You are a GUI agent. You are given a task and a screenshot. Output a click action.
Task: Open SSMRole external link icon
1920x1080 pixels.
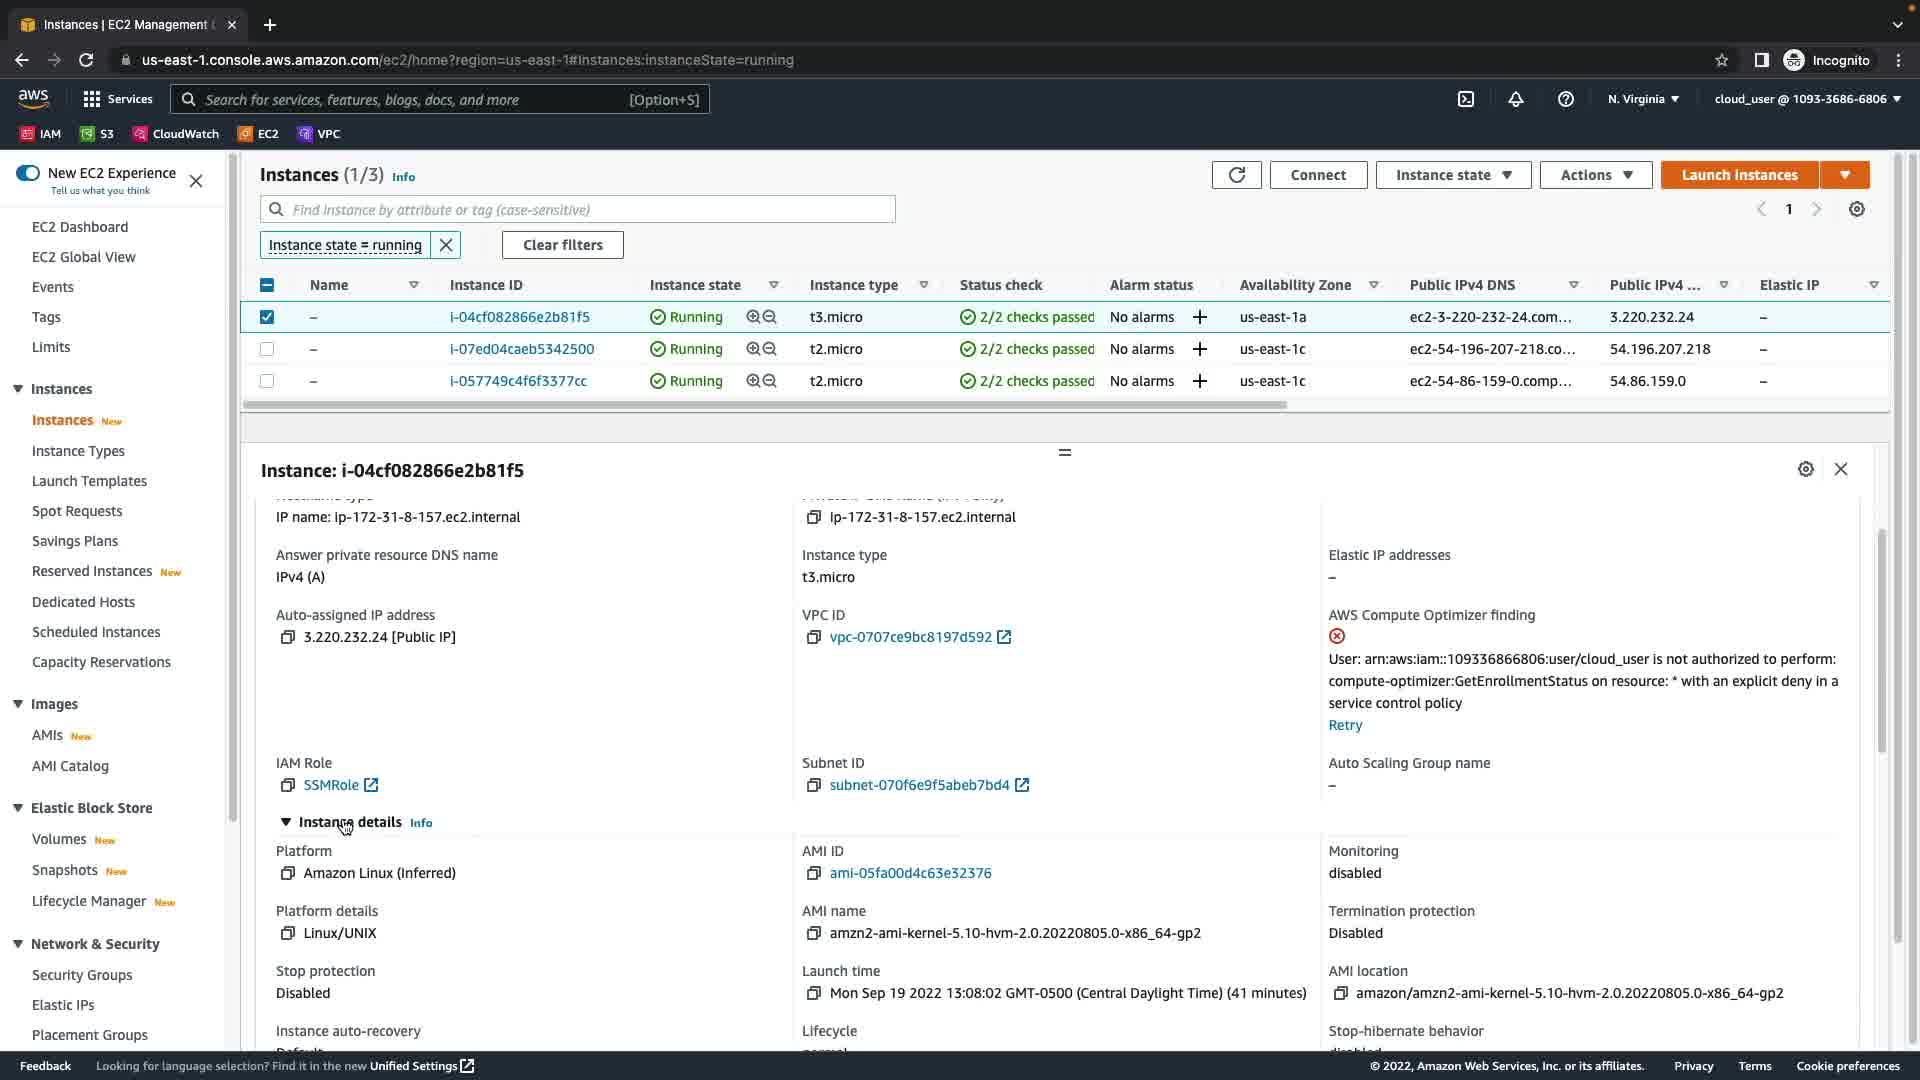(x=371, y=786)
